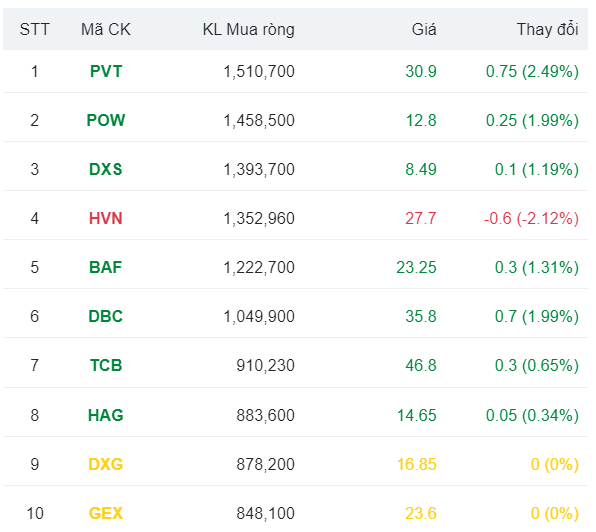The width and height of the screenshot is (596, 532).
Task: Select net volume 1,222,700
Action: (259, 268)
